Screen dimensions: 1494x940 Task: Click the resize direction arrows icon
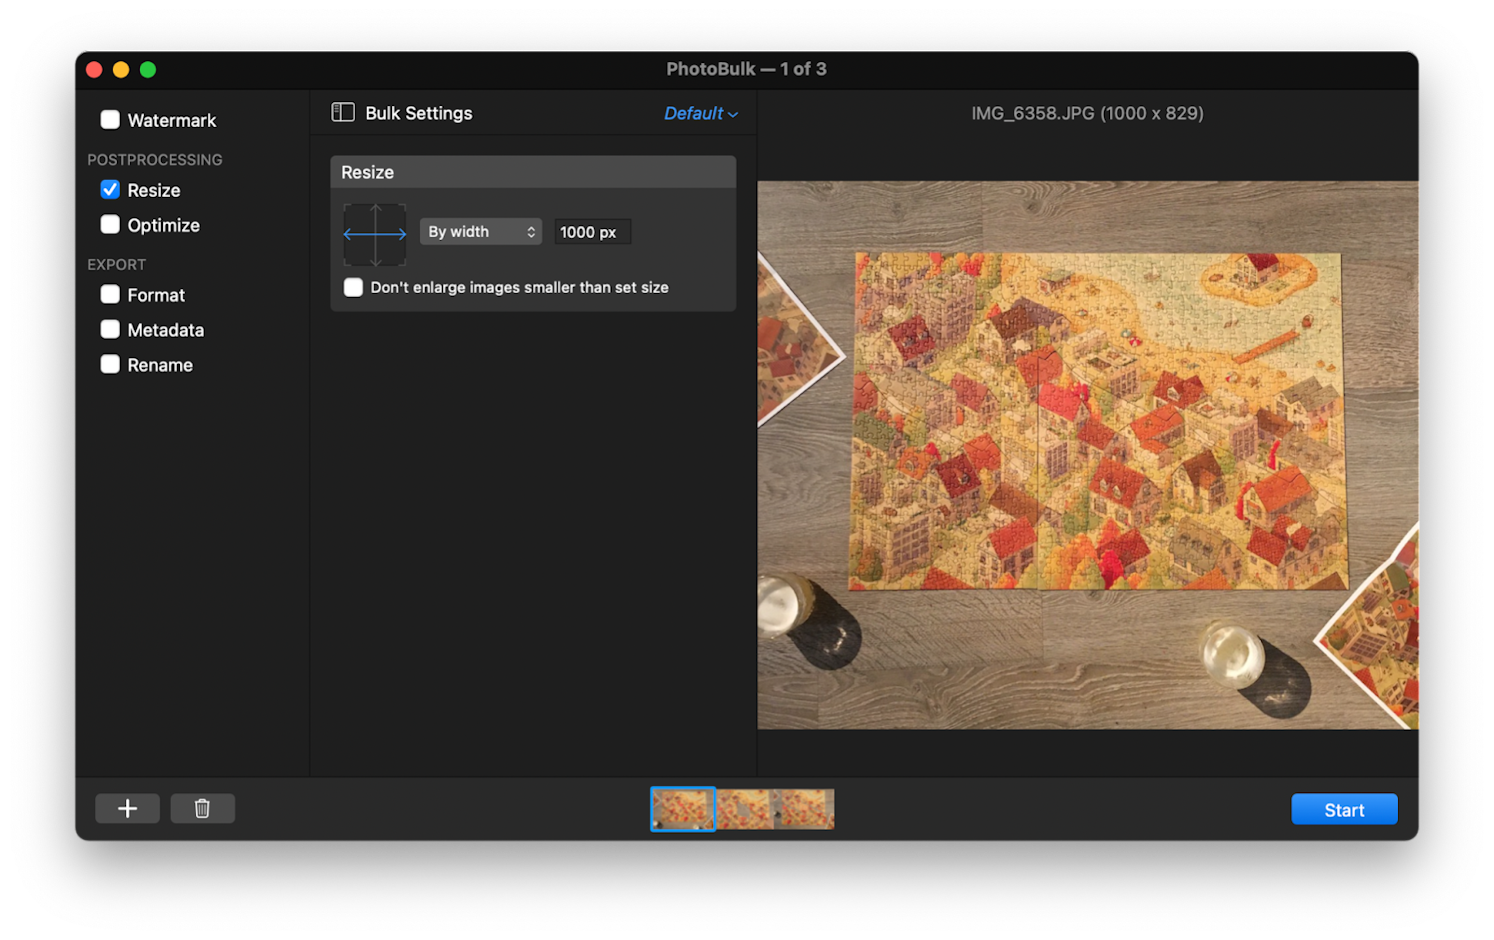coord(375,234)
